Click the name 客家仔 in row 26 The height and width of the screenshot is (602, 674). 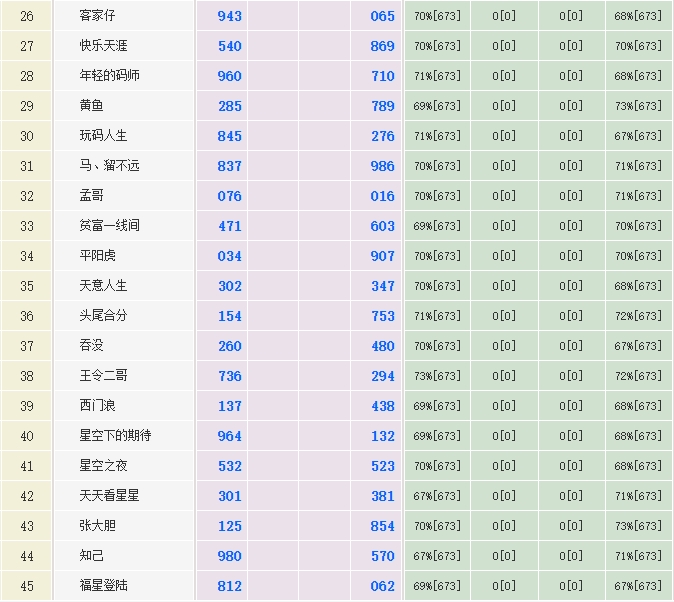click(98, 16)
